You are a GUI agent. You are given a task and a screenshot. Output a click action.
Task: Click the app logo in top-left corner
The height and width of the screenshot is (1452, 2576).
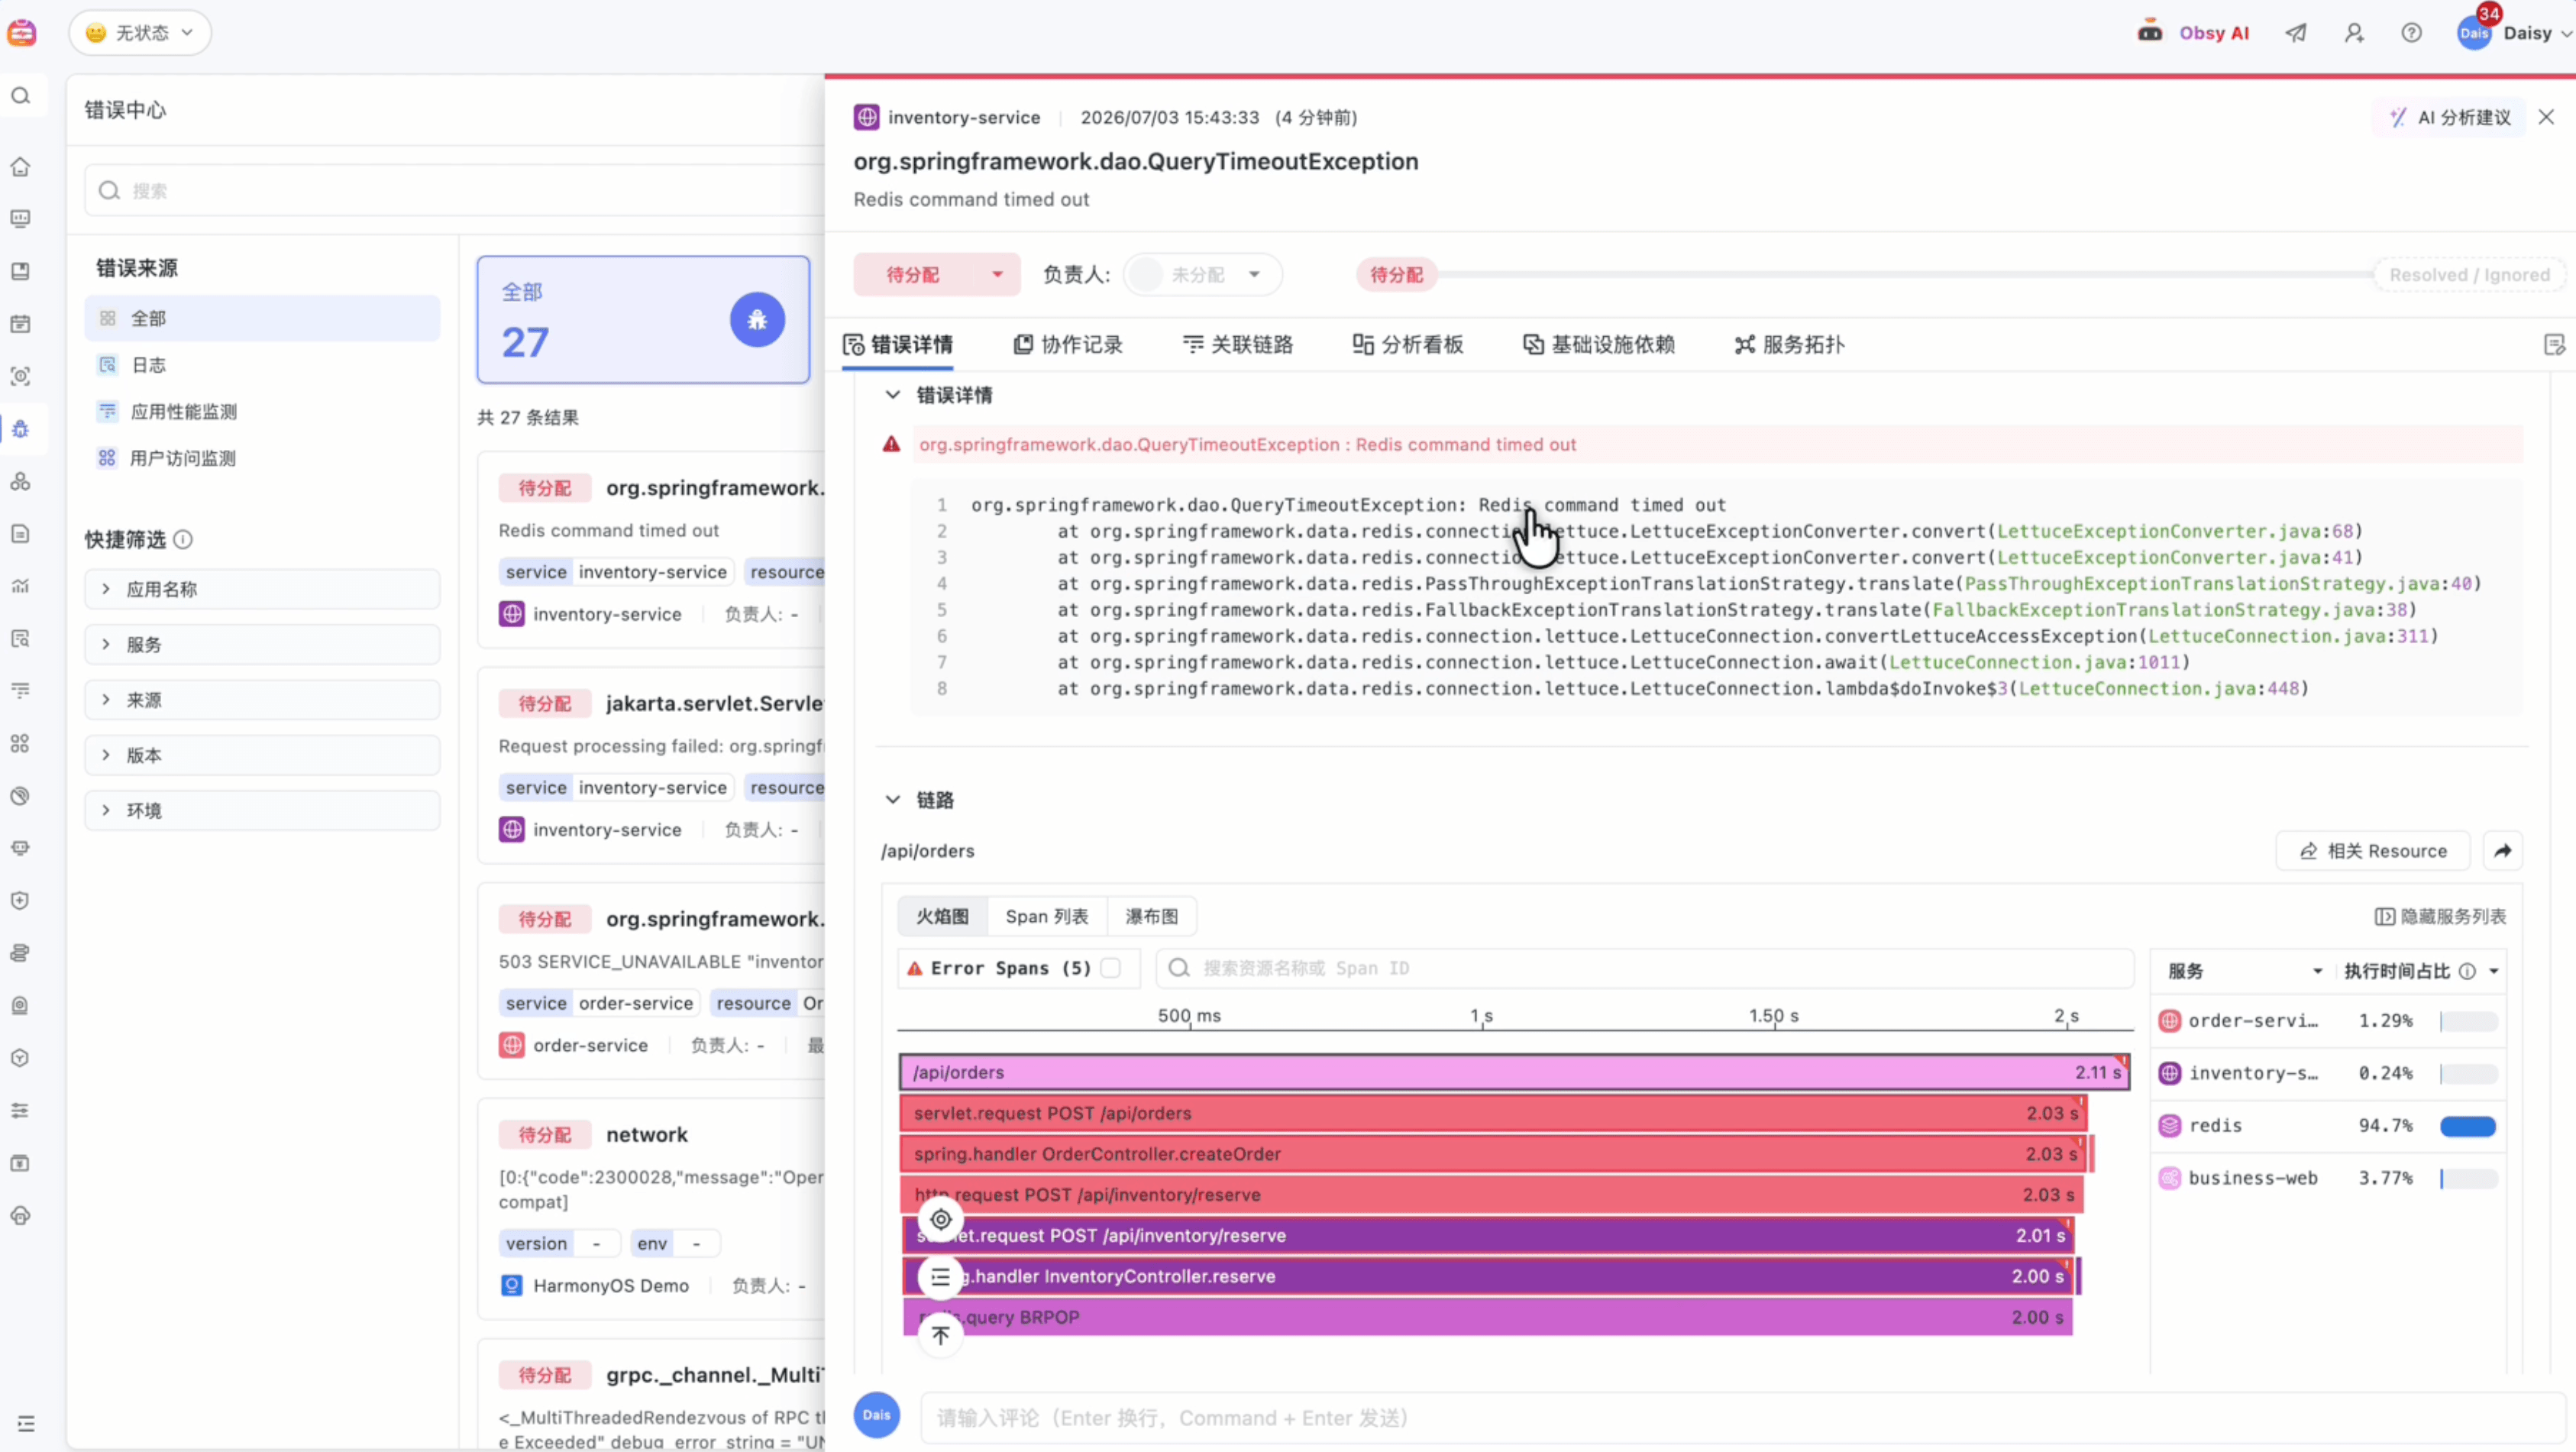coord(22,32)
